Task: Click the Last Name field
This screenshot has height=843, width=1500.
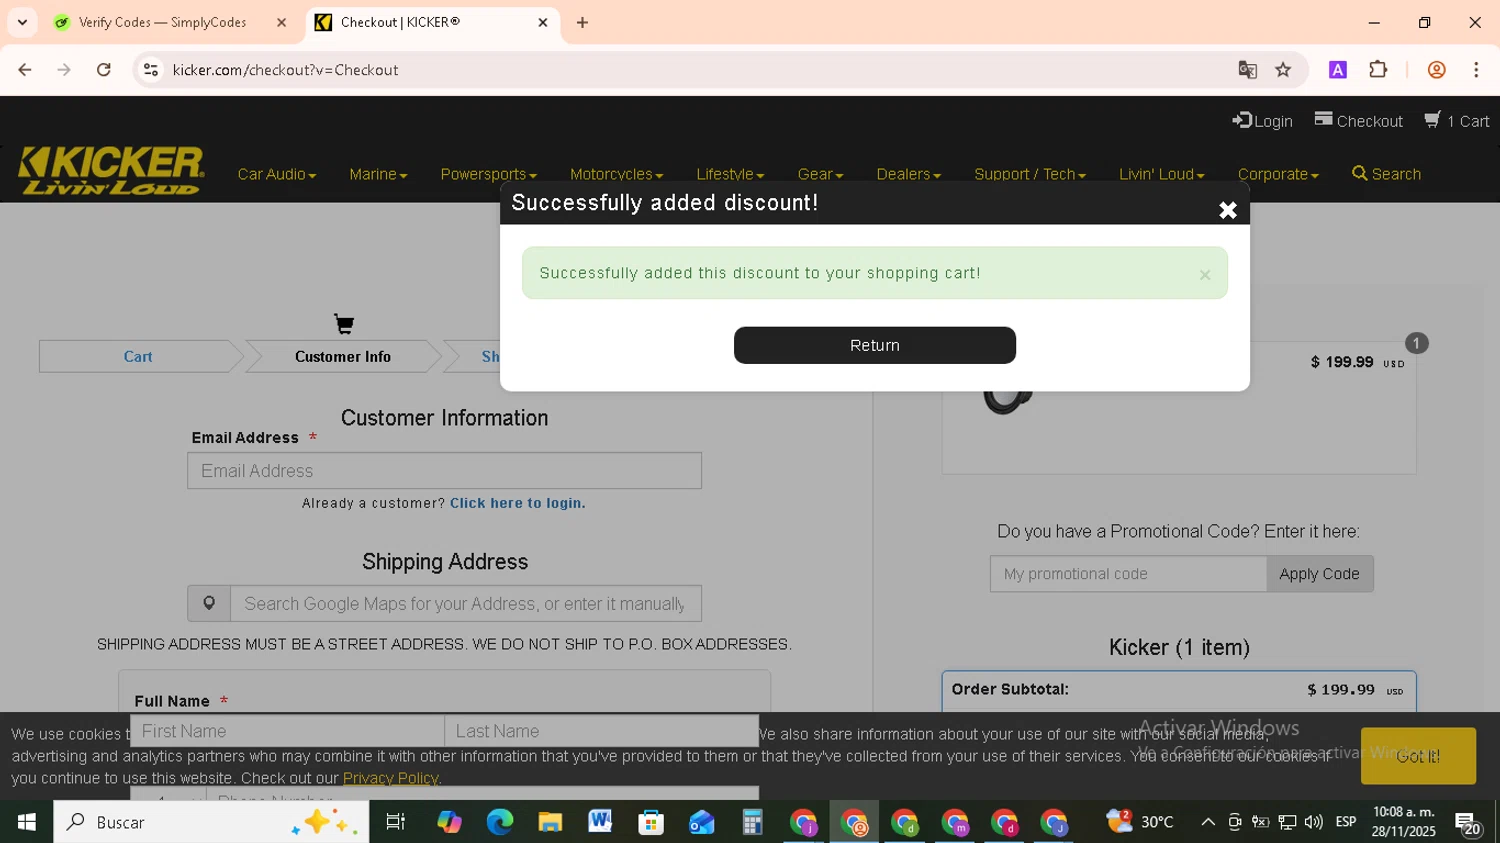Action: [x=601, y=731]
